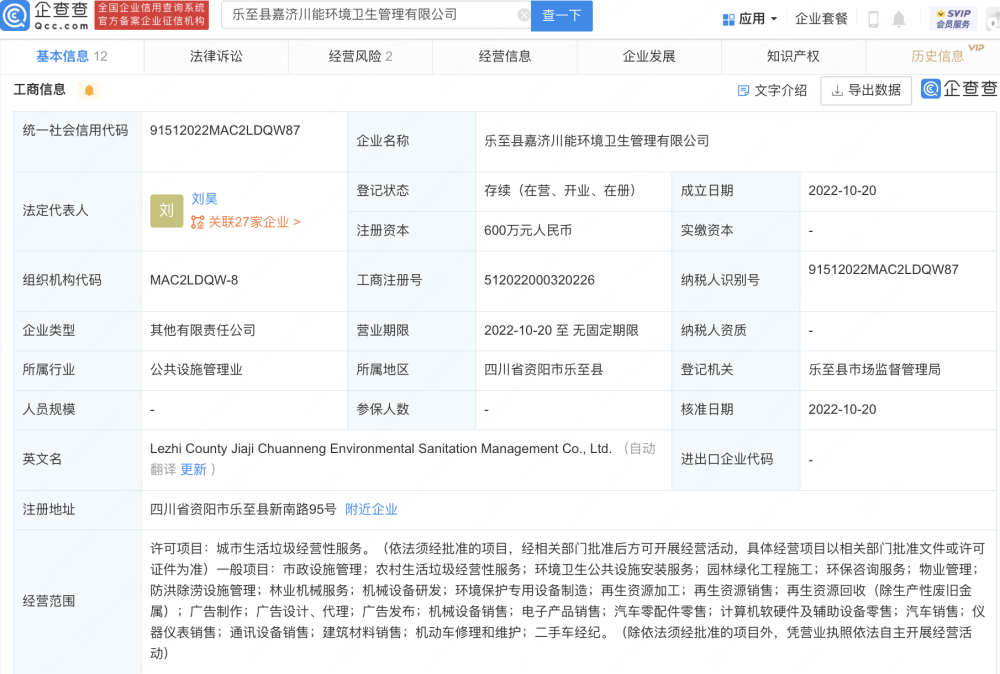The height and width of the screenshot is (674, 1000).
Task: Switch to the 法律诉讼 tab
Action: coord(216,57)
